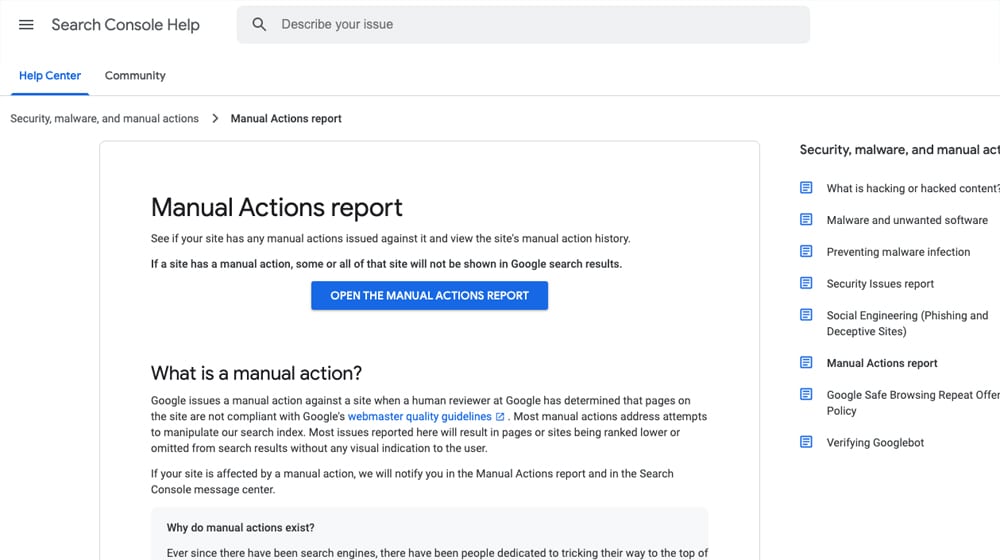Viewport: 1000px width, 560px height.
Task: Click the Manual Actions report page heading
Action: click(x=277, y=208)
